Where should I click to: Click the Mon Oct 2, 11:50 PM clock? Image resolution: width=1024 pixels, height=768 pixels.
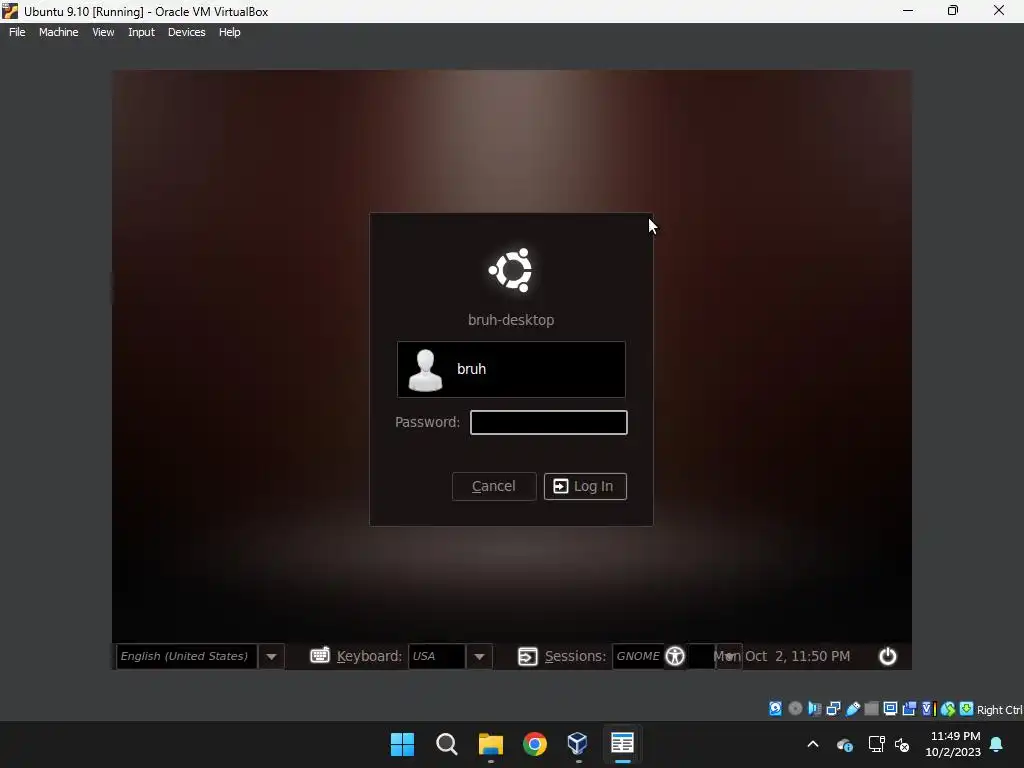782,656
